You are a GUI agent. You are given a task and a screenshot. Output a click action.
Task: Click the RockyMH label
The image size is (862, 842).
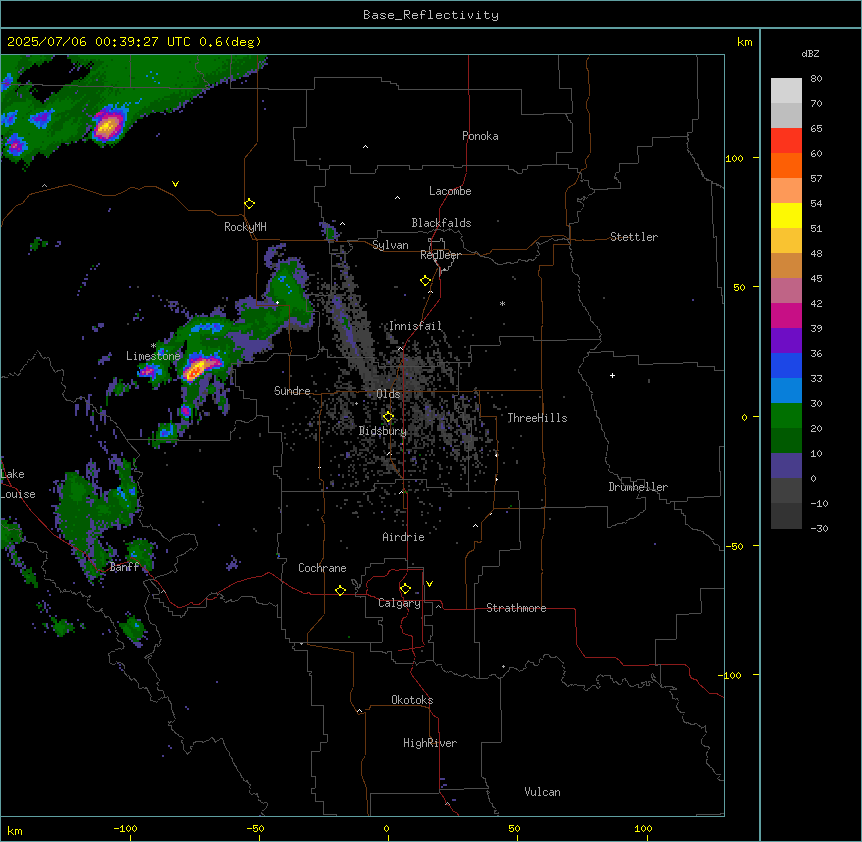click(245, 227)
